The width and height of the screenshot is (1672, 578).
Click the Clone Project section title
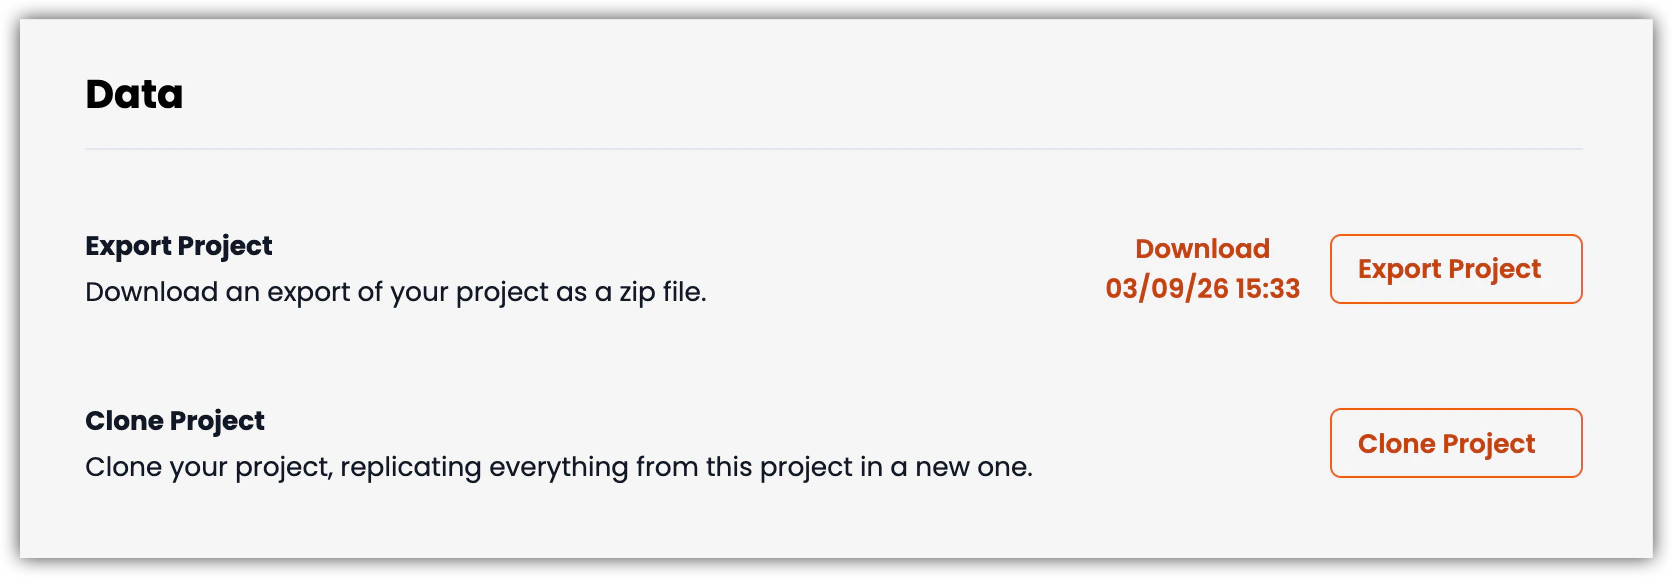pos(175,421)
